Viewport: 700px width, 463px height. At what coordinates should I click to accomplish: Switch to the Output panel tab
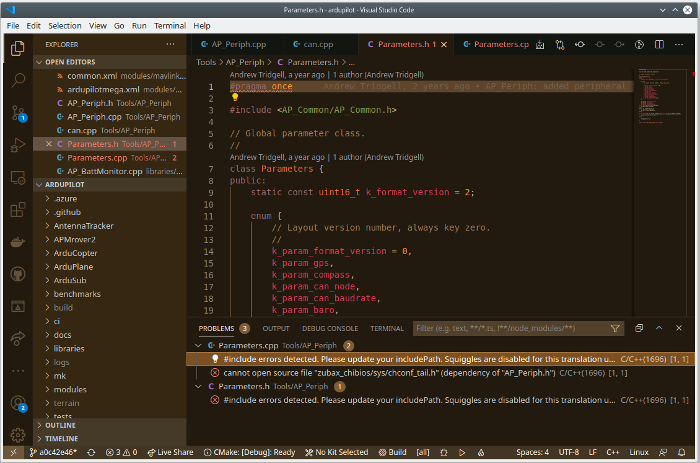[x=276, y=329]
